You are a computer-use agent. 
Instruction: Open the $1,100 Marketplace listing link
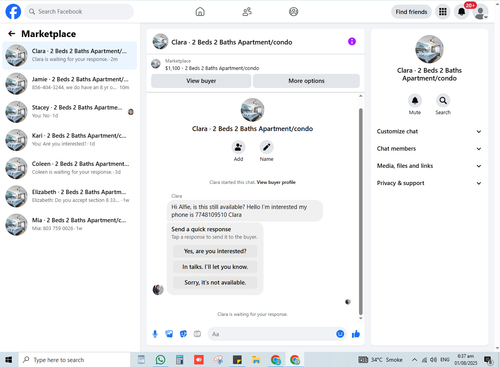click(x=212, y=68)
